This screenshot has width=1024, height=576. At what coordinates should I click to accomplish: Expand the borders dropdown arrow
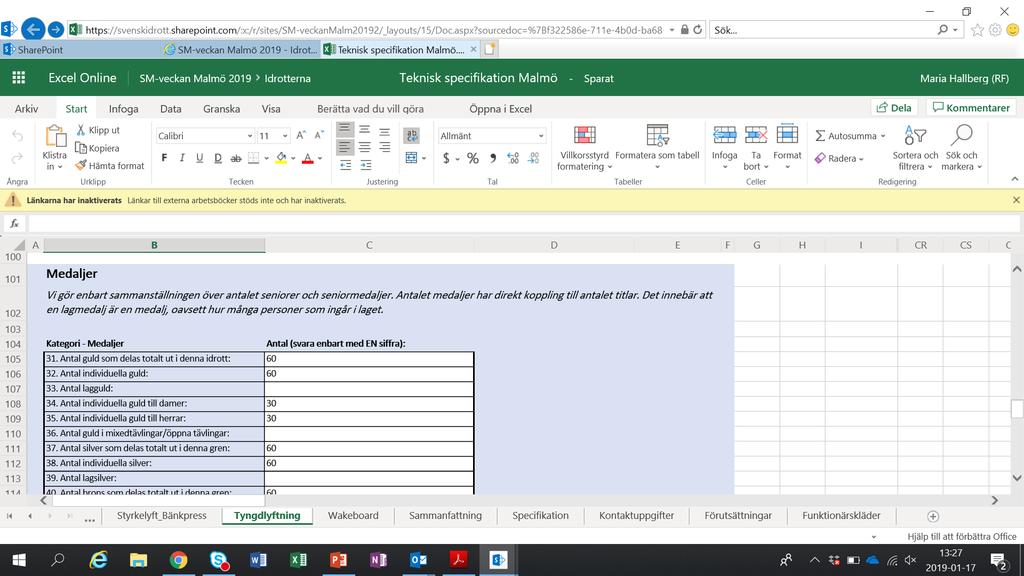point(266,158)
